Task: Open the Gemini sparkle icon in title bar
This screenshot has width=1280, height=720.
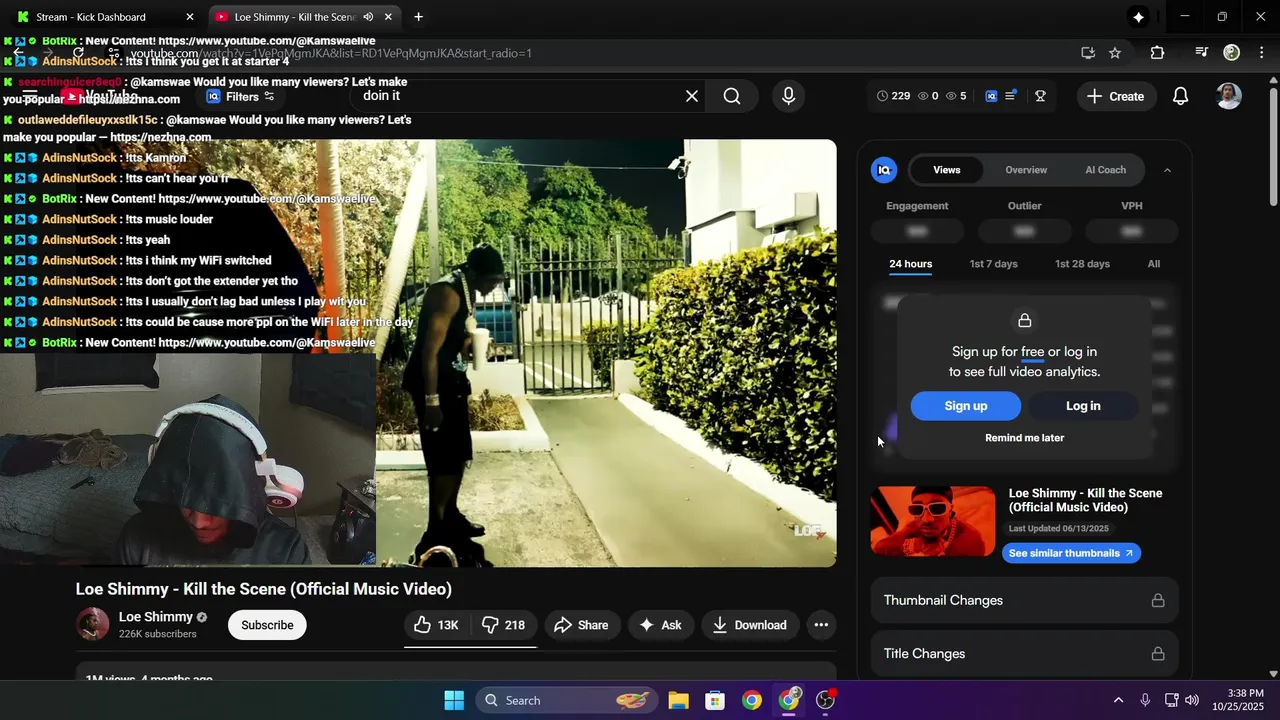Action: (1138, 17)
